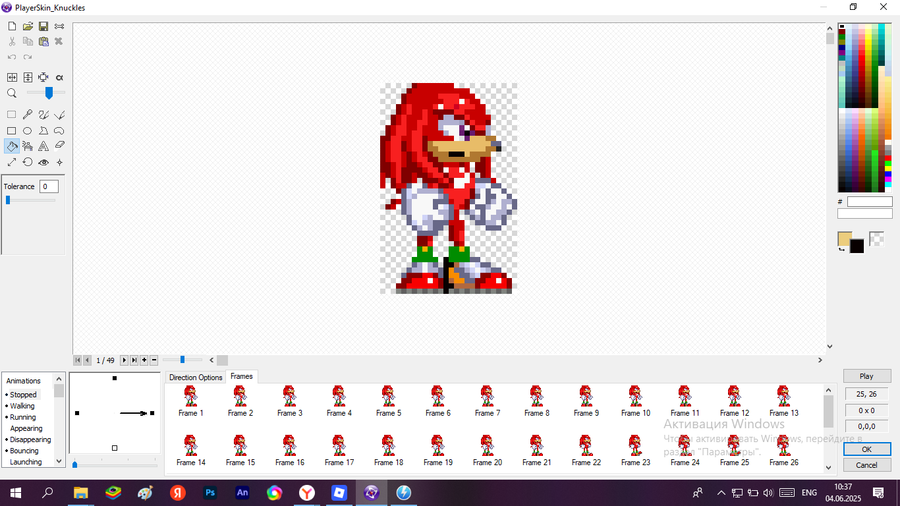Screen dimensions: 900x506
Task: Enable the empty down direction square
Action: click(115, 448)
